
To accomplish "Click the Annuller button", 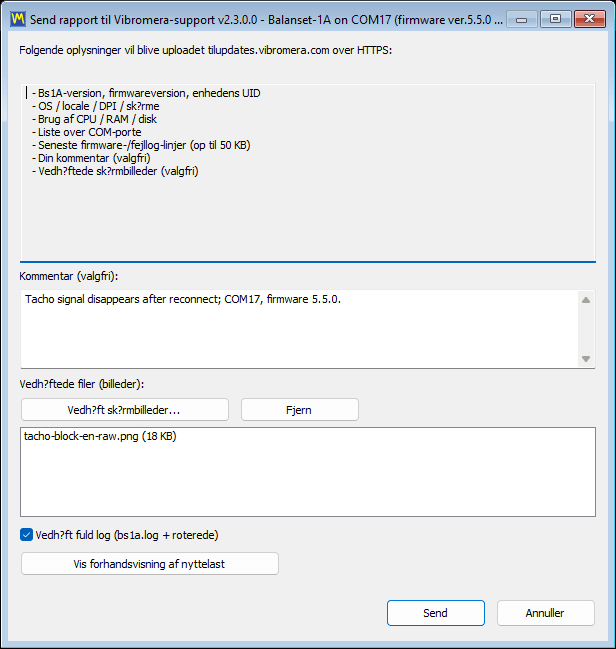I will (546, 613).
